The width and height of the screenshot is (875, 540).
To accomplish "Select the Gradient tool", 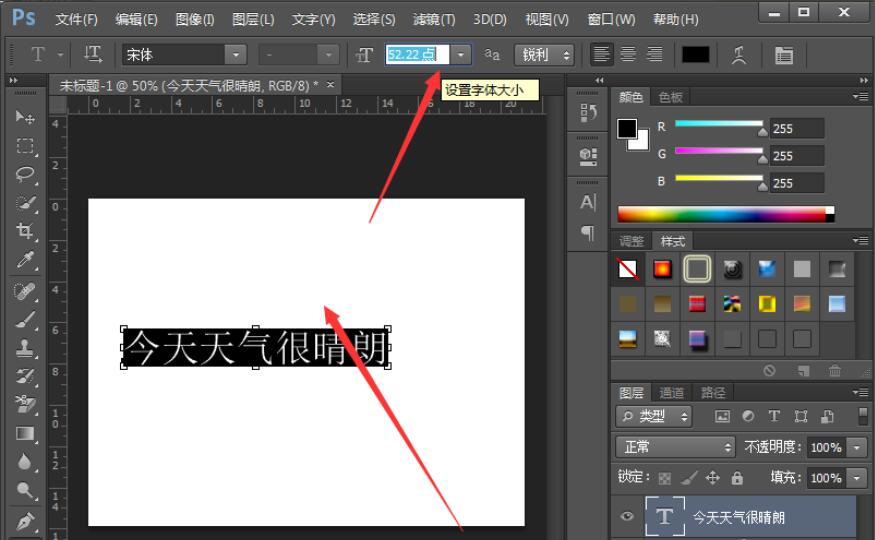I will point(25,433).
